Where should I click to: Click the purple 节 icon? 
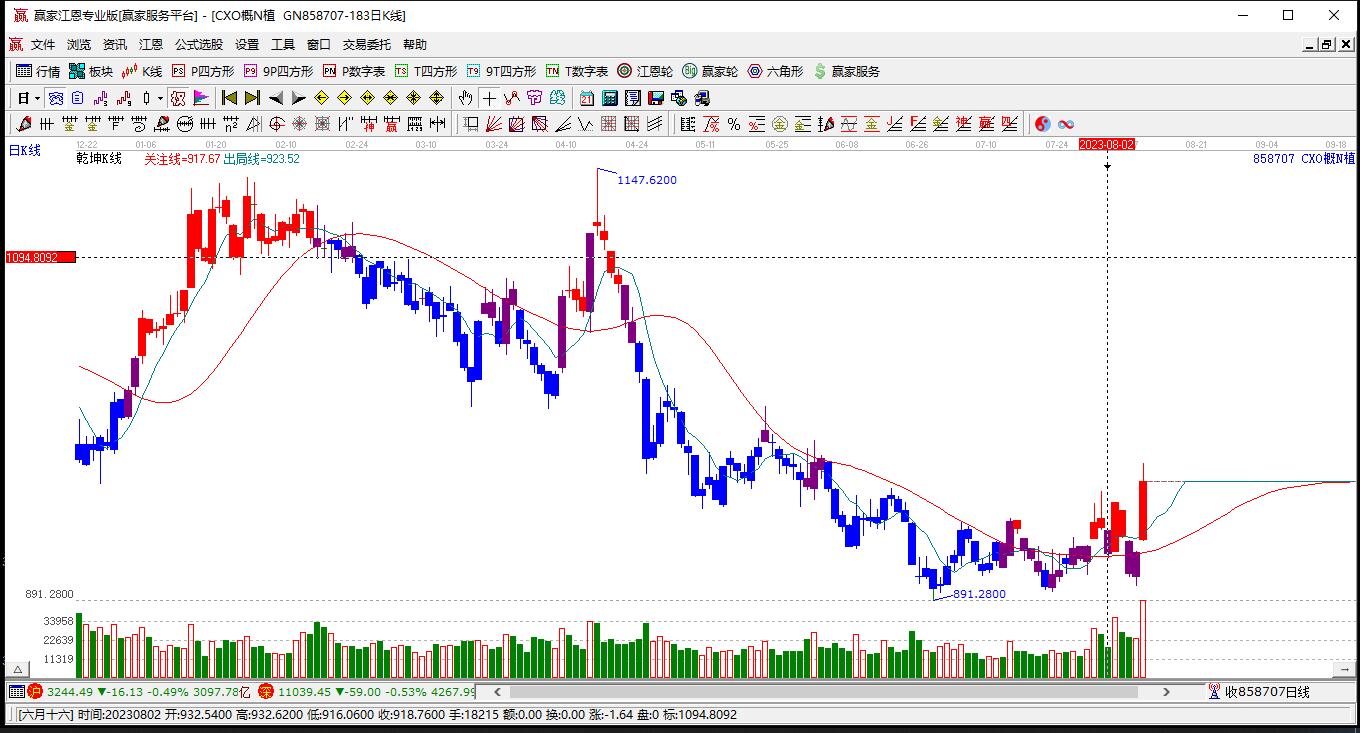[x=535, y=98]
